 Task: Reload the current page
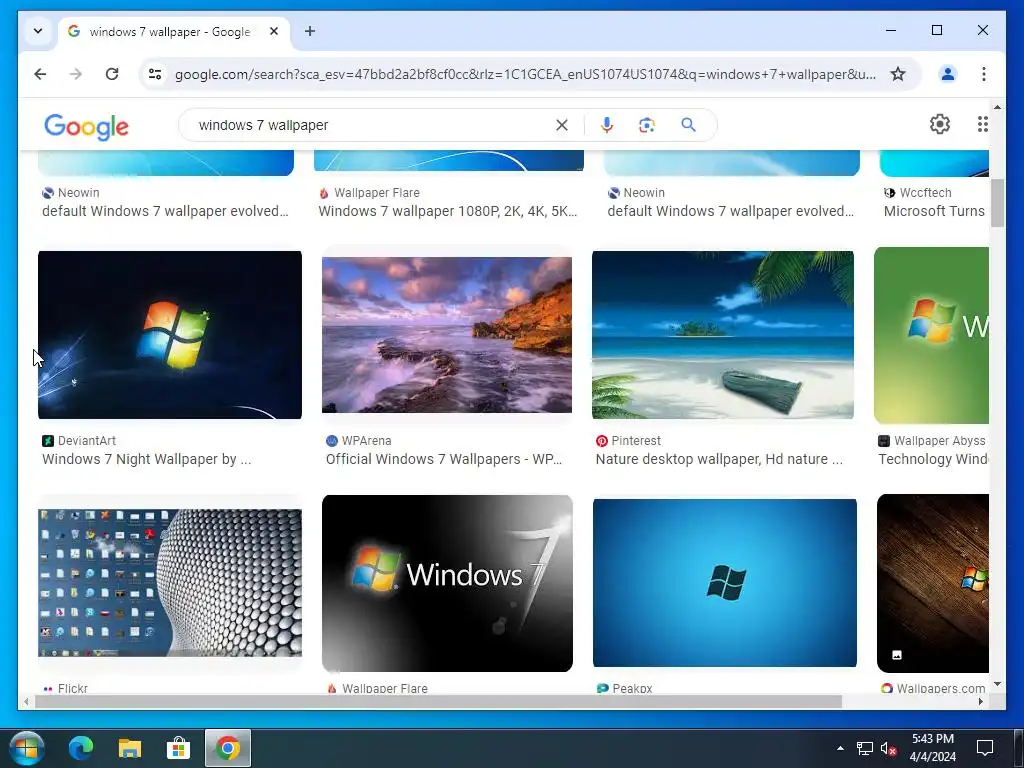point(112,74)
